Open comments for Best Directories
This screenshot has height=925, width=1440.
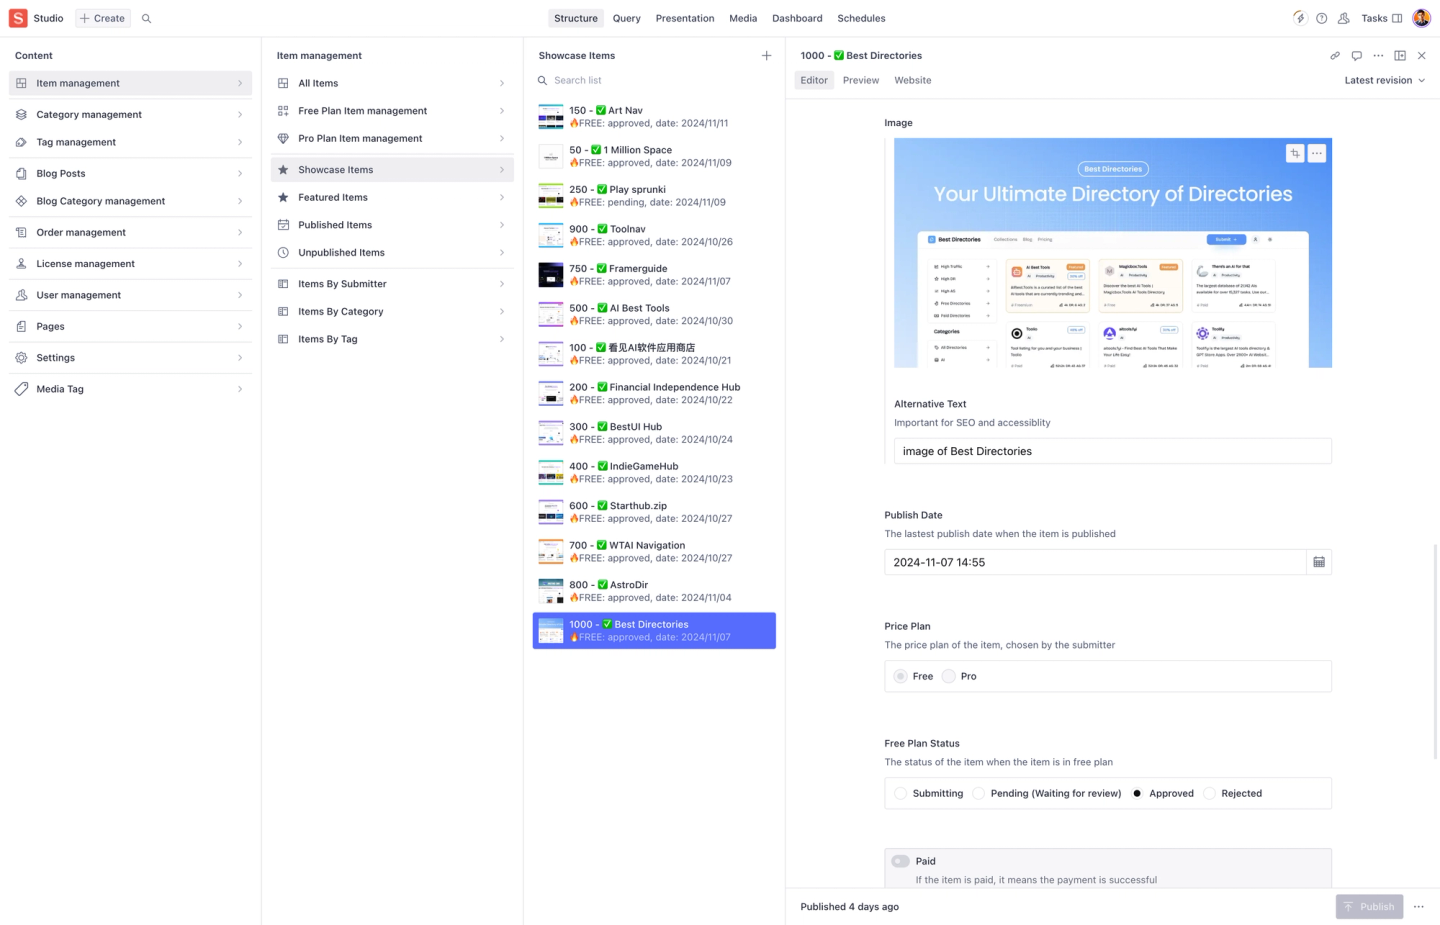pyautogui.click(x=1356, y=55)
